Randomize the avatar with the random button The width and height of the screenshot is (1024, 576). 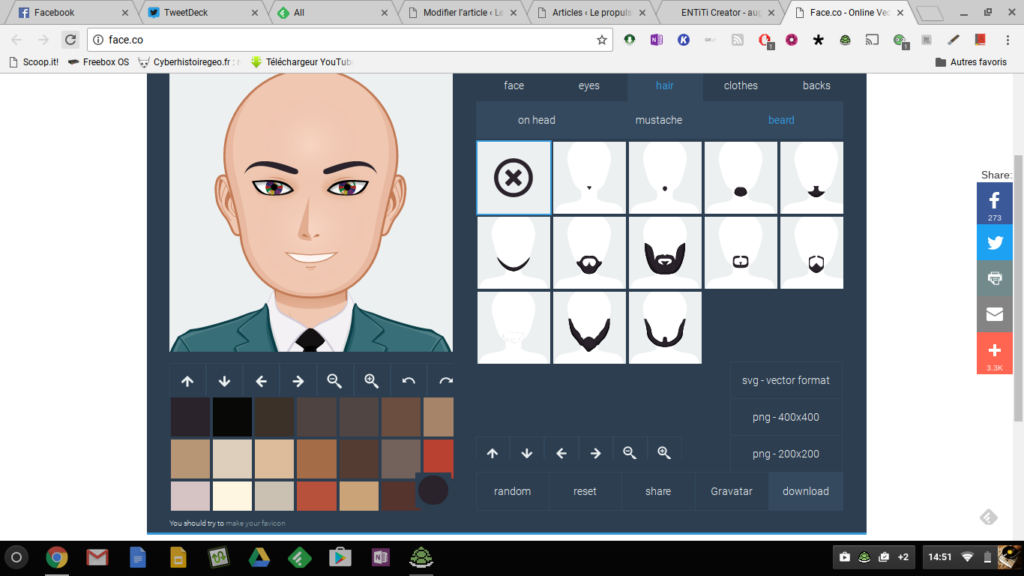coord(512,491)
